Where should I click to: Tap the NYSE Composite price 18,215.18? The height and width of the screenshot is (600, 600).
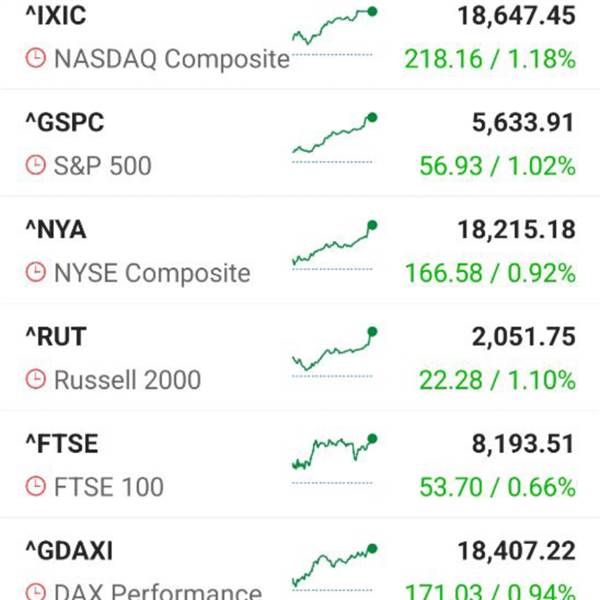point(517,230)
